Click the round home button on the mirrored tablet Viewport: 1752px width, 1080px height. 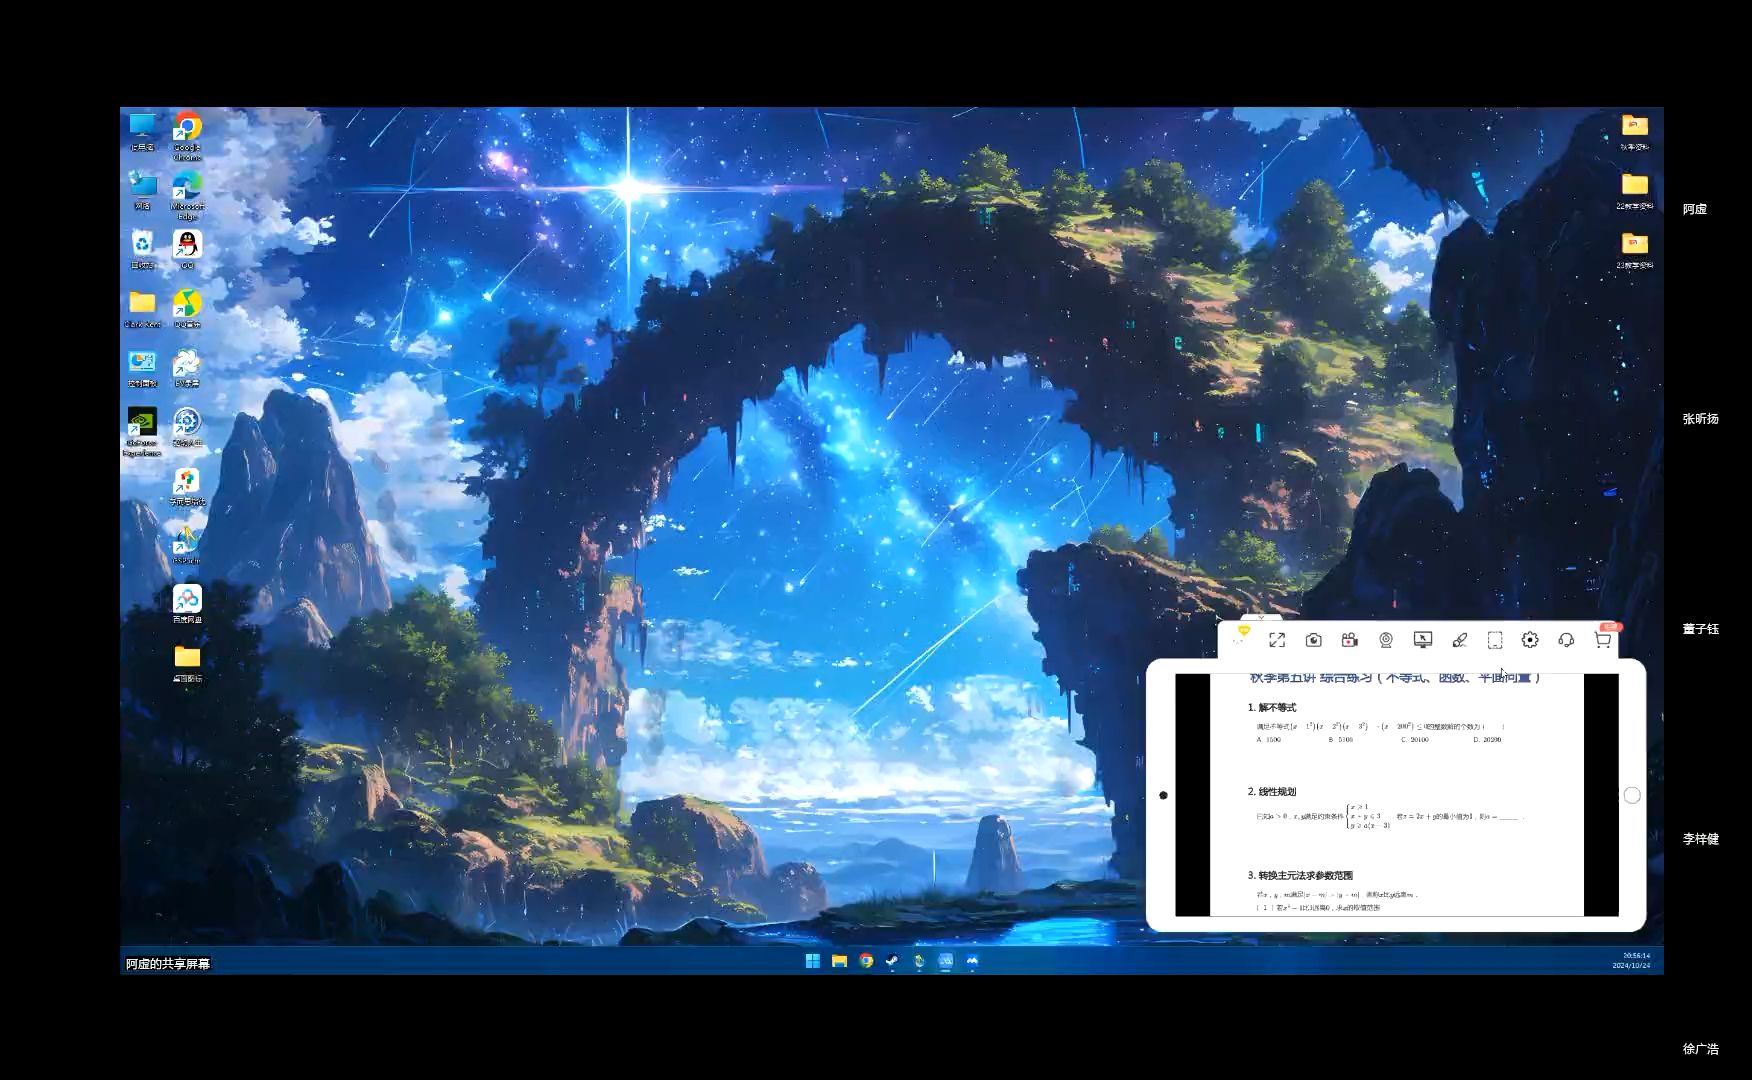[x=1632, y=795]
